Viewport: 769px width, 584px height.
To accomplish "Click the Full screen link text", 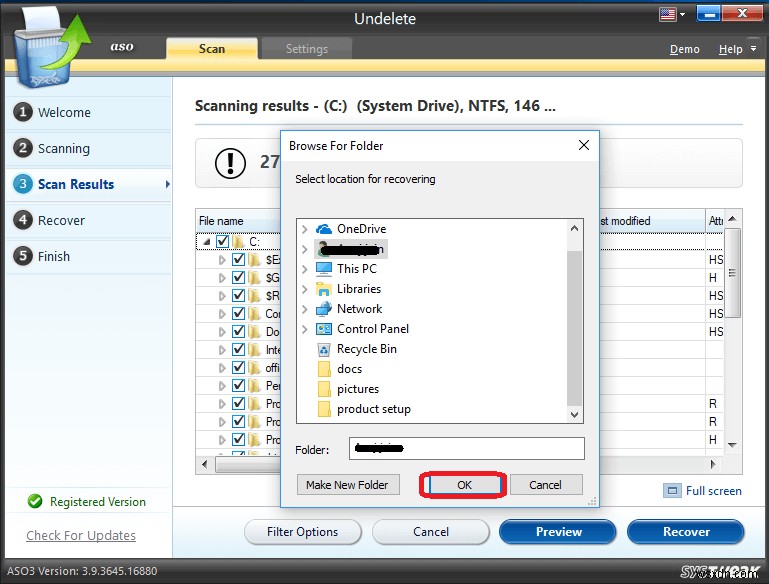I will click(714, 491).
